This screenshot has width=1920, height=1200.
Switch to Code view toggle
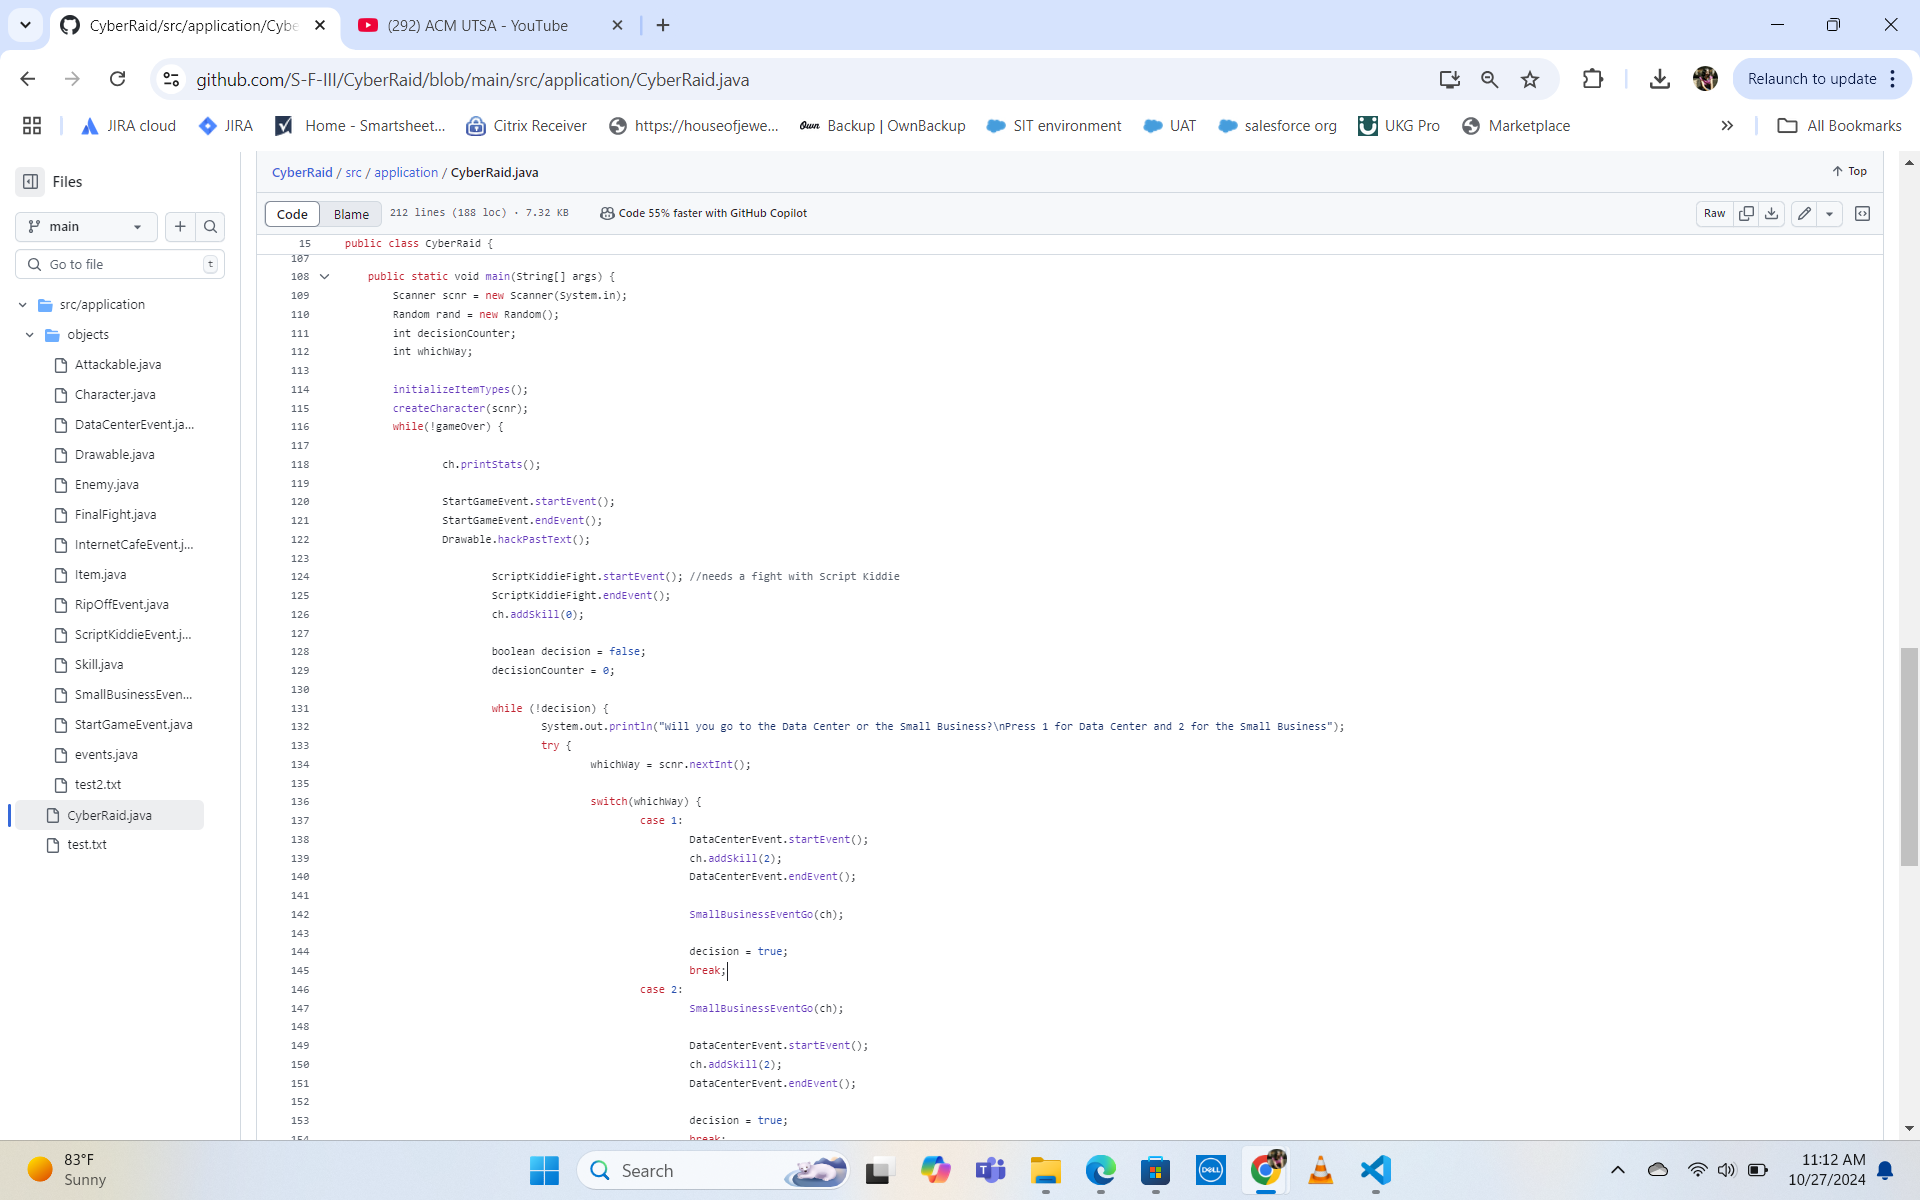pos(292,214)
